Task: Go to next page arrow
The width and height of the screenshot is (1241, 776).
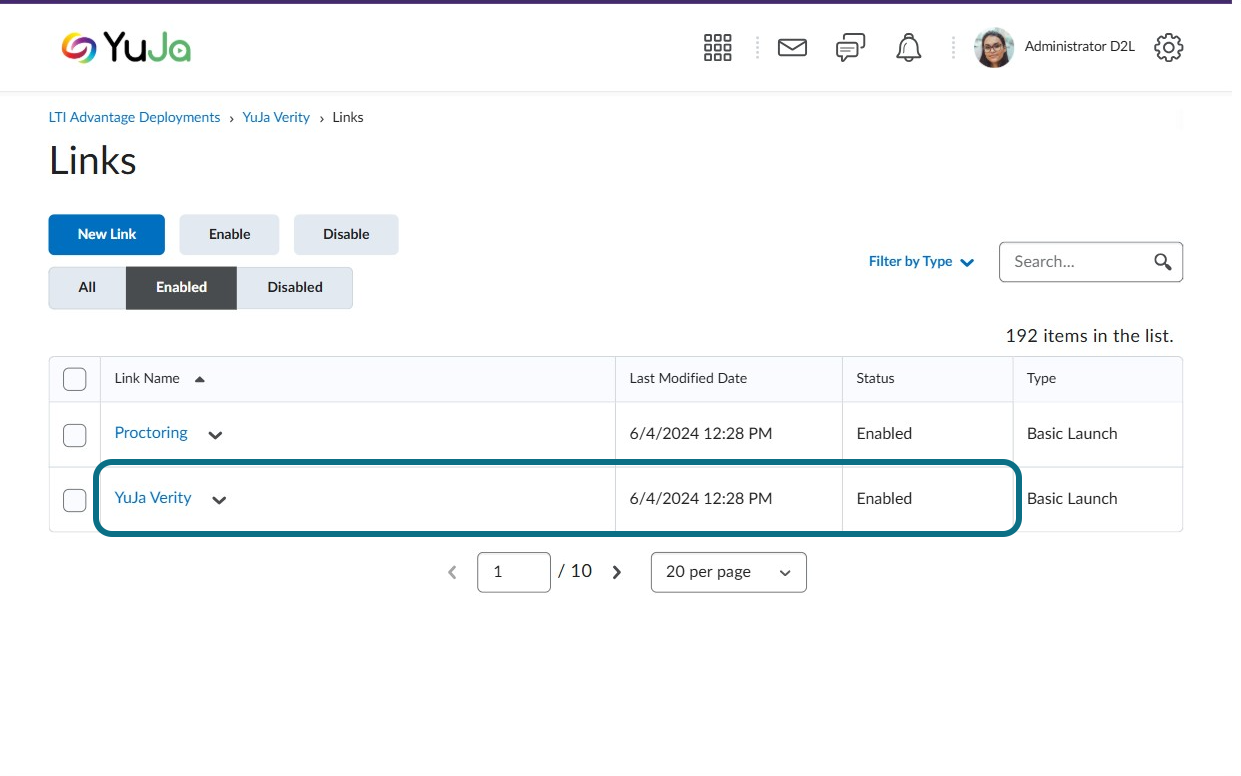Action: tap(617, 572)
